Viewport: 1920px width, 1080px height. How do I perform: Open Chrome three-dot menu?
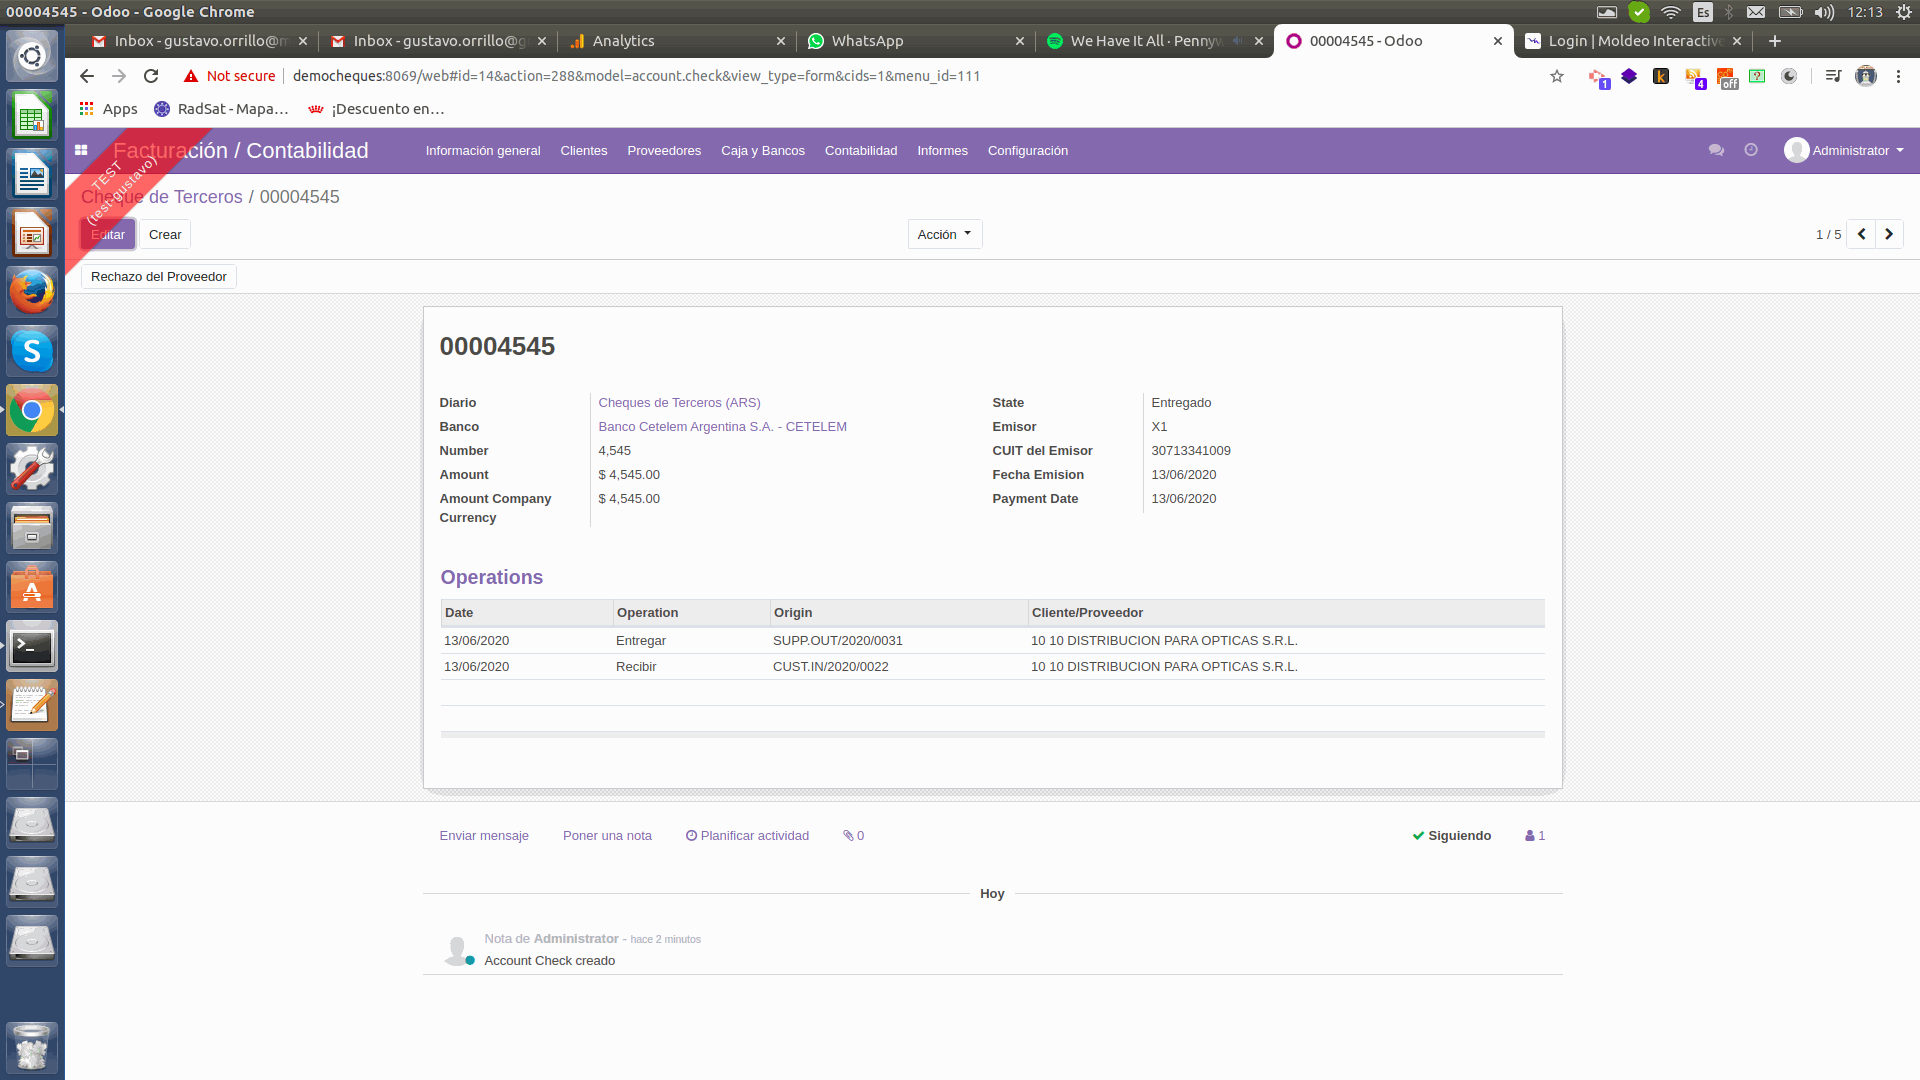coord(1898,76)
